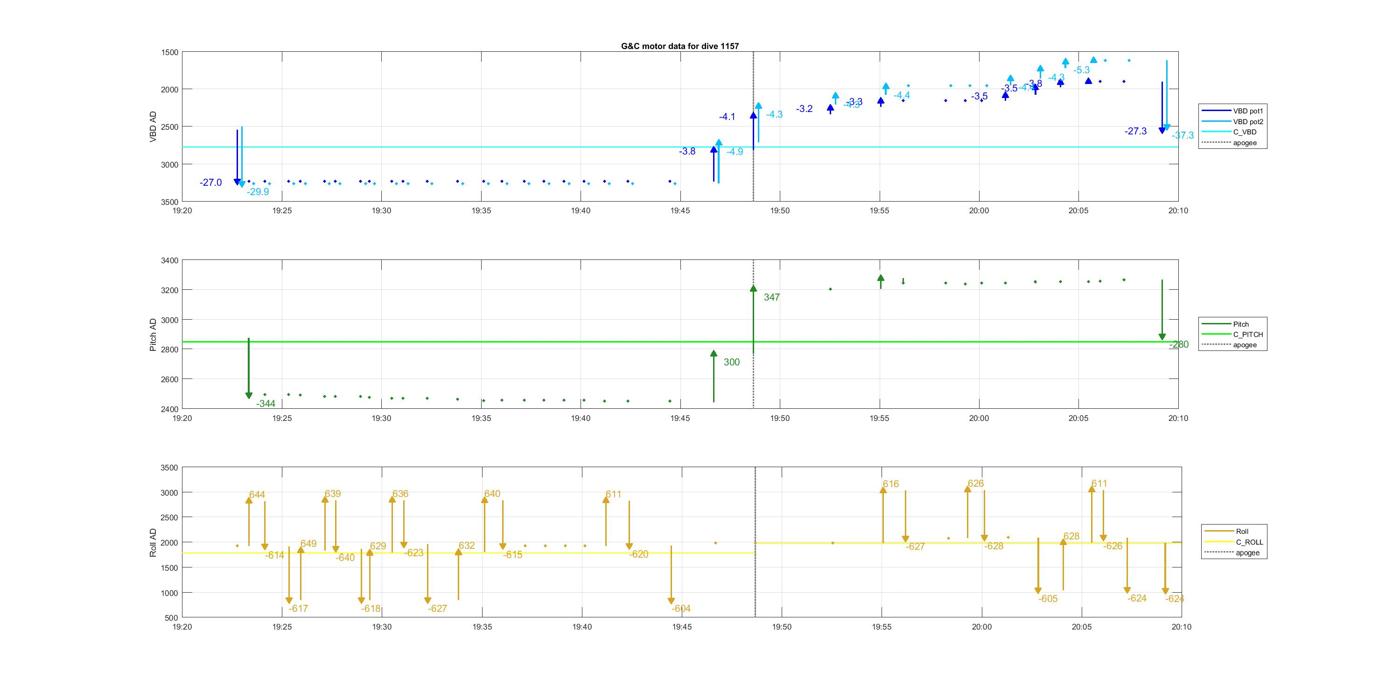Select the '-626' roll data label

pyautogui.click(x=1112, y=546)
